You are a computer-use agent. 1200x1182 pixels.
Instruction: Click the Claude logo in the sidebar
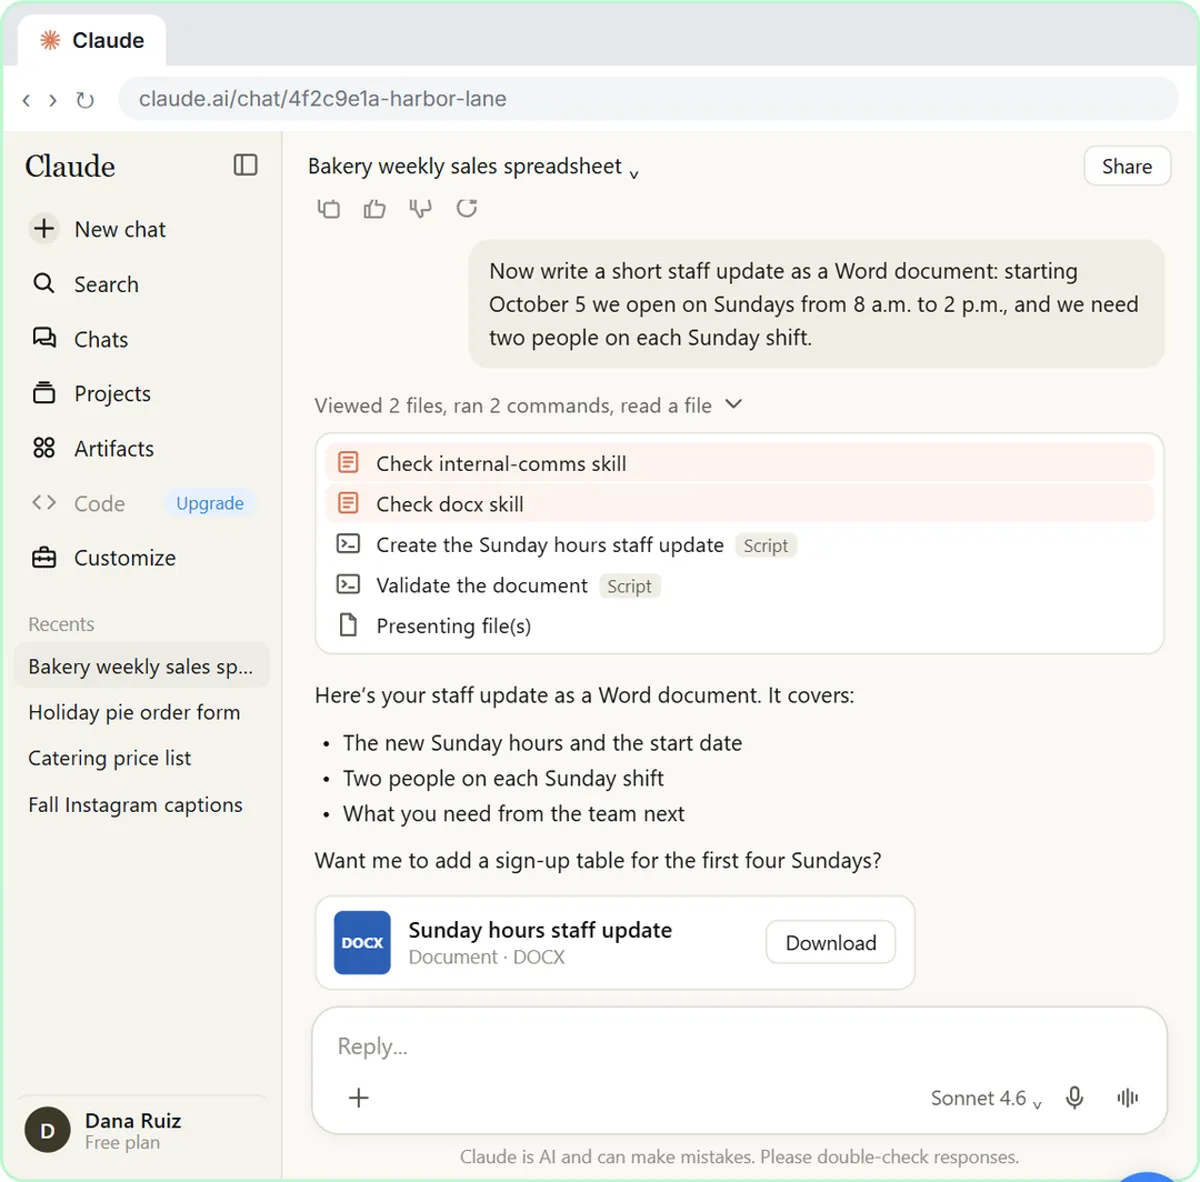(x=70, y=166)
